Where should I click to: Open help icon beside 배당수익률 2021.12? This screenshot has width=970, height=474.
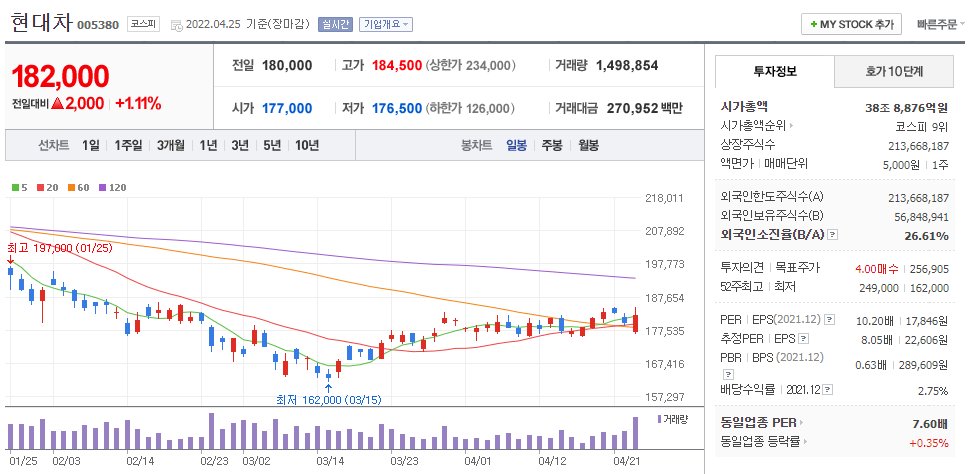(x=828, y=390)
